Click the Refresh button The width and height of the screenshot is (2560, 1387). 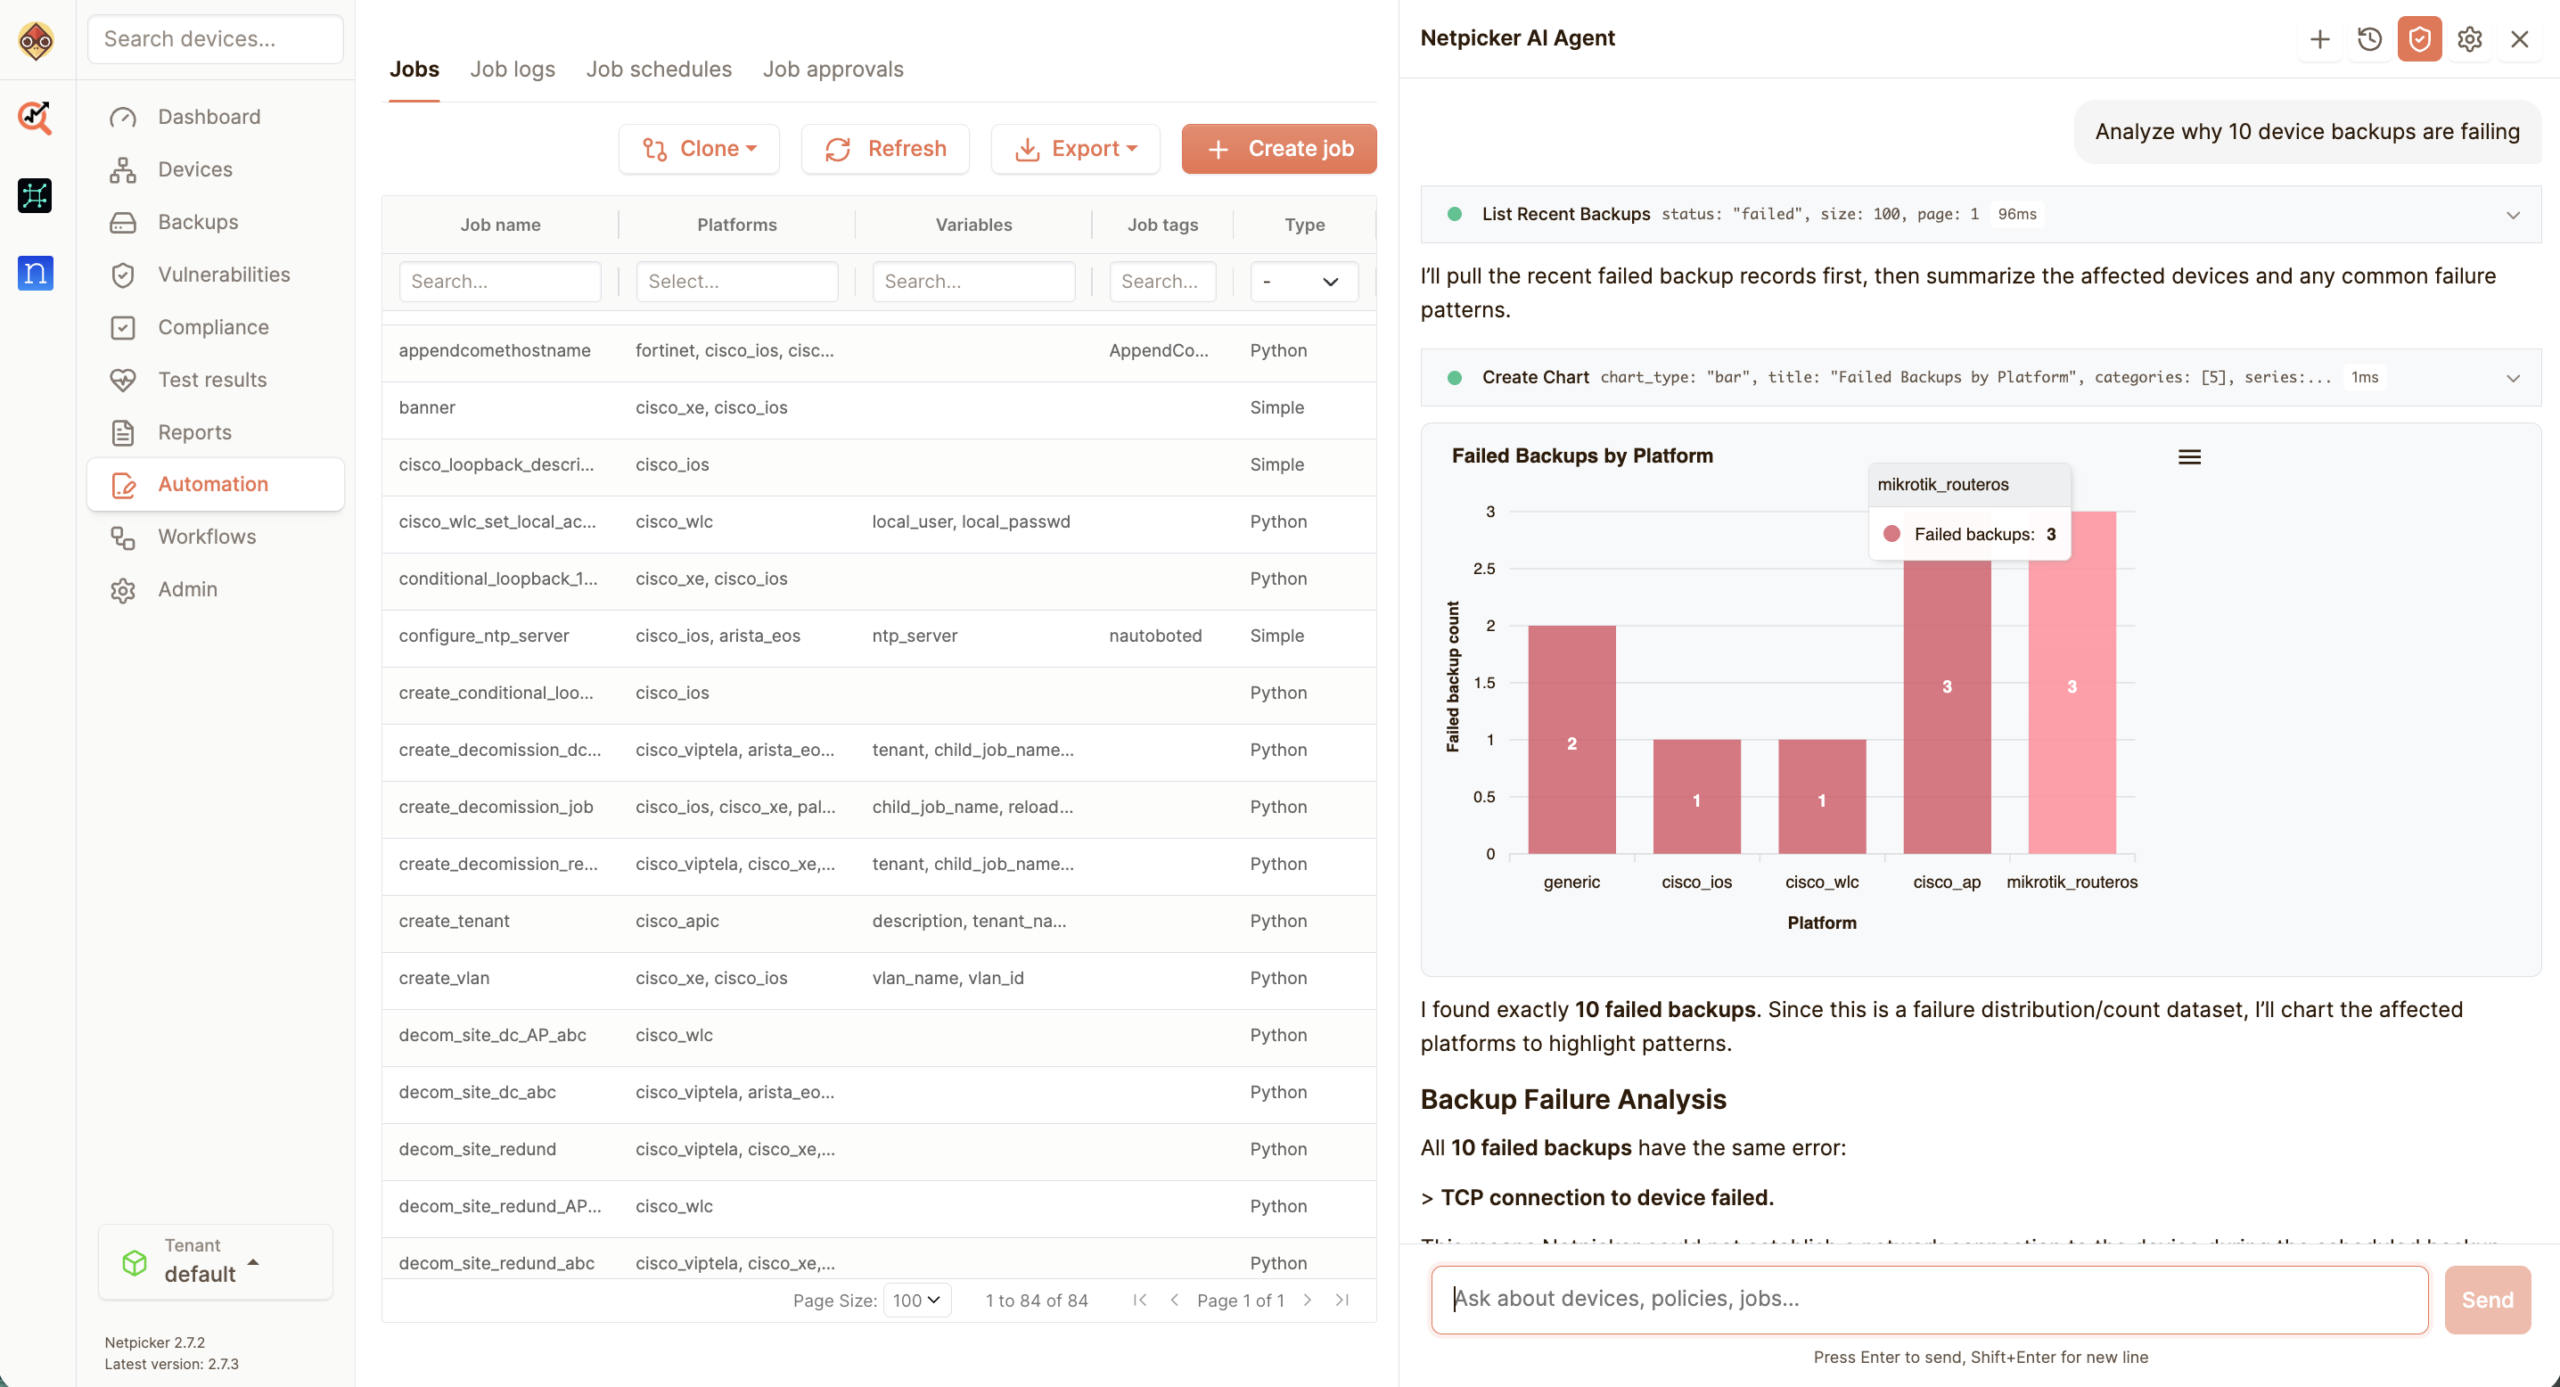pyautogui.click(x=885, y=149)
